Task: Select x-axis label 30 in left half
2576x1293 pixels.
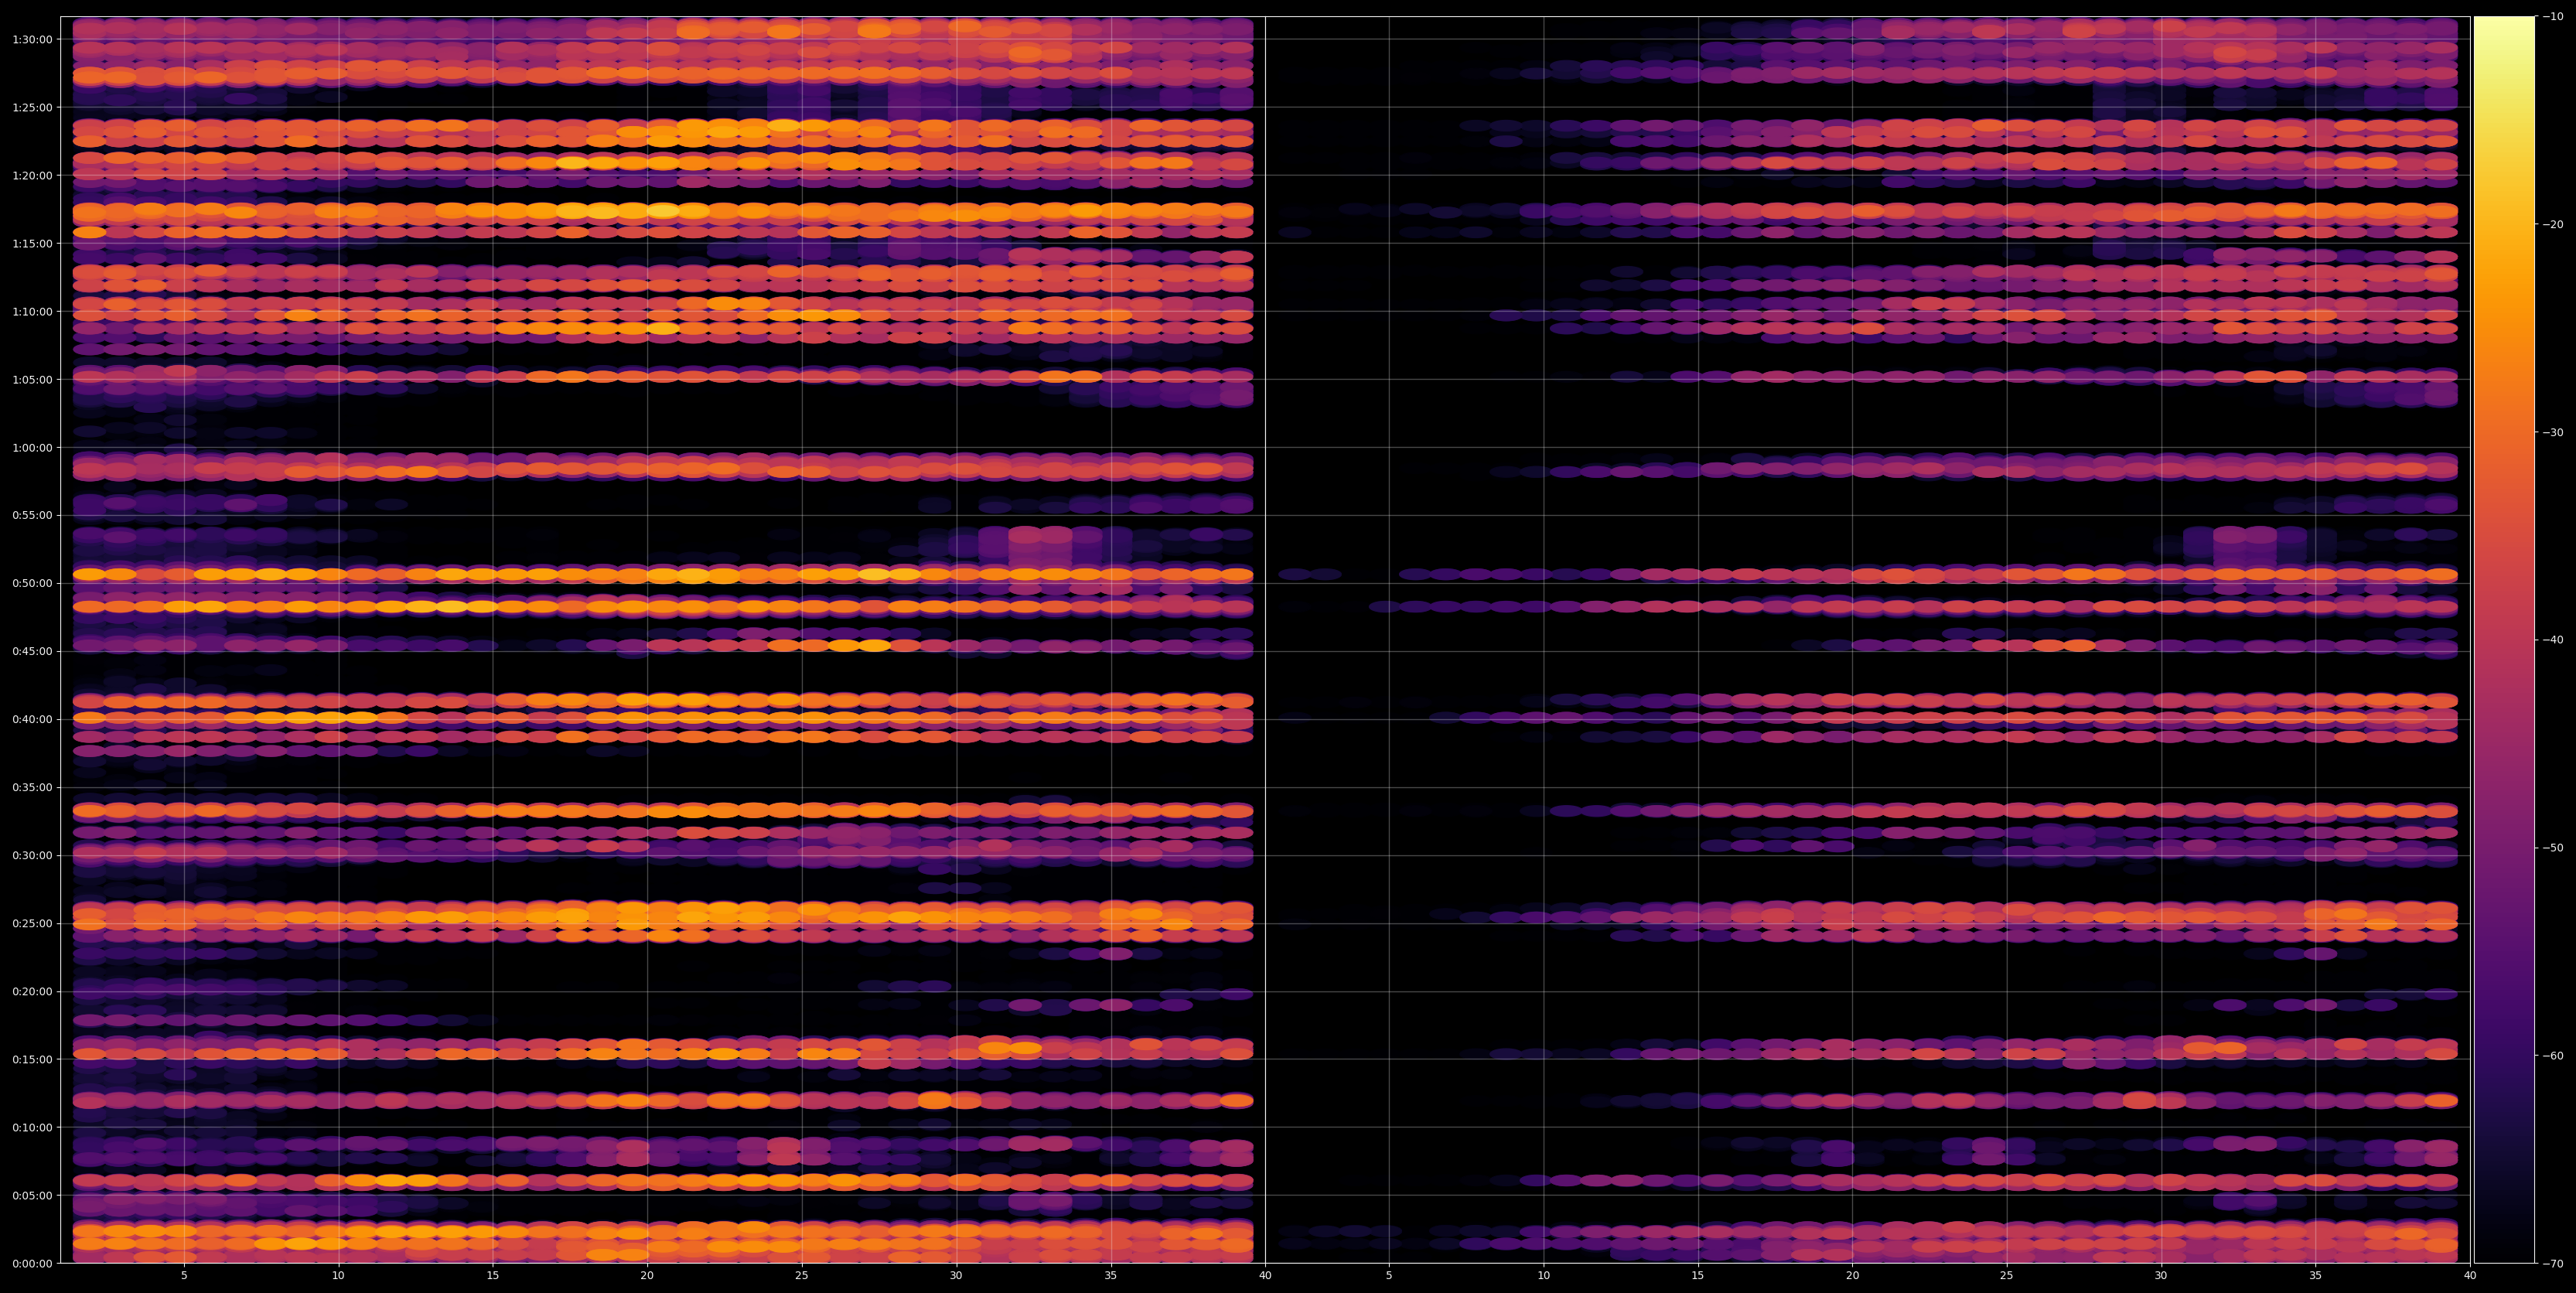Action: (x=956, y=1276)
